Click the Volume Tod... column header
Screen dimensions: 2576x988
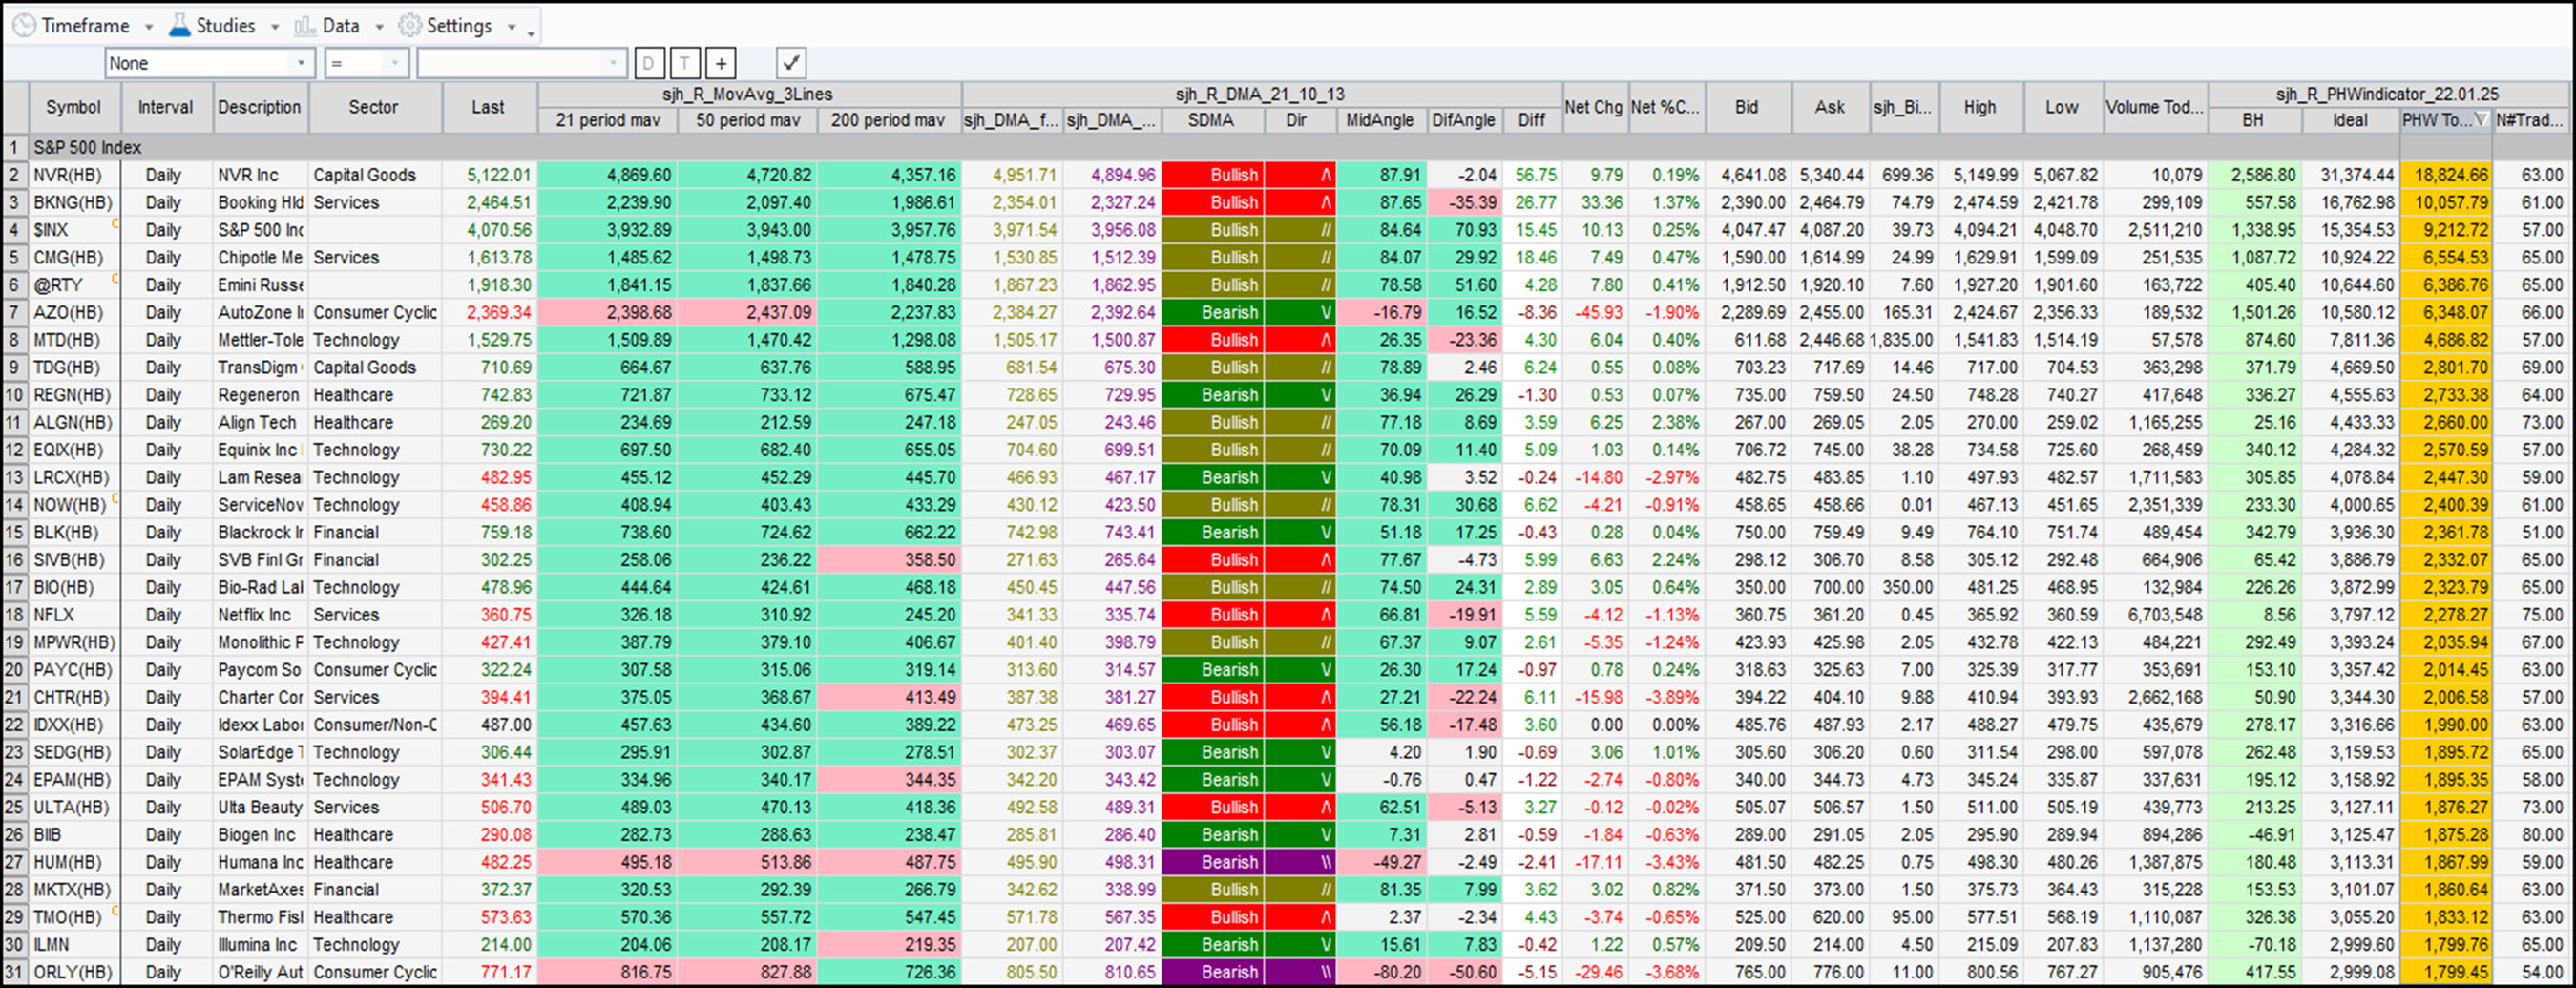point(2155,107)
